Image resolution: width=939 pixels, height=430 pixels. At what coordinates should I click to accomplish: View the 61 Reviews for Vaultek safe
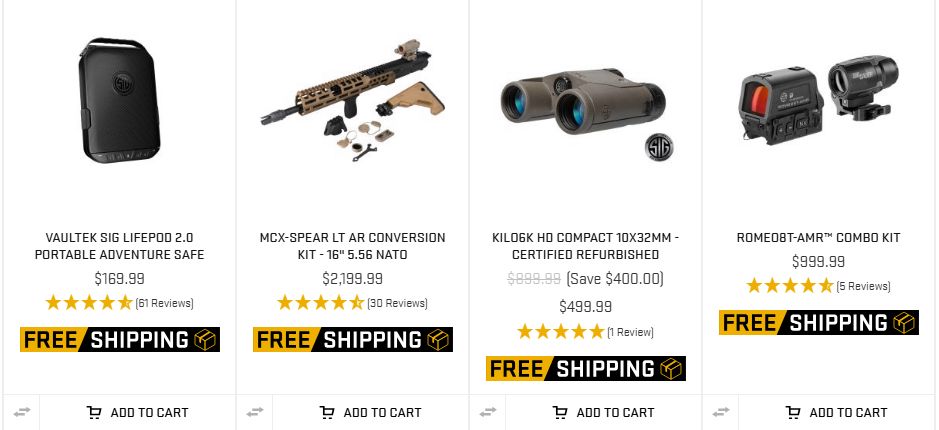tap(164, 303)
